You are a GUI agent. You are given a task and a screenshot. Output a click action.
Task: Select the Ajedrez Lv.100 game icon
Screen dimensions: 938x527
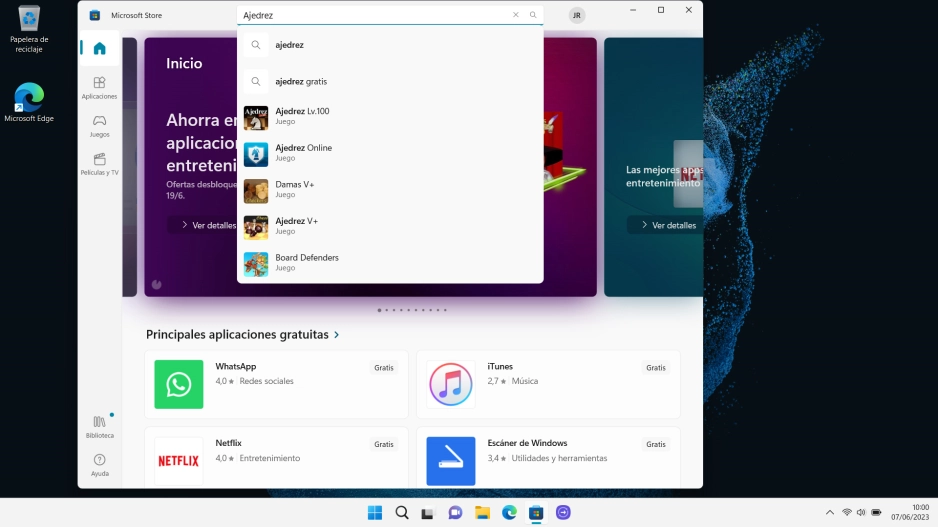pos(255,118)
